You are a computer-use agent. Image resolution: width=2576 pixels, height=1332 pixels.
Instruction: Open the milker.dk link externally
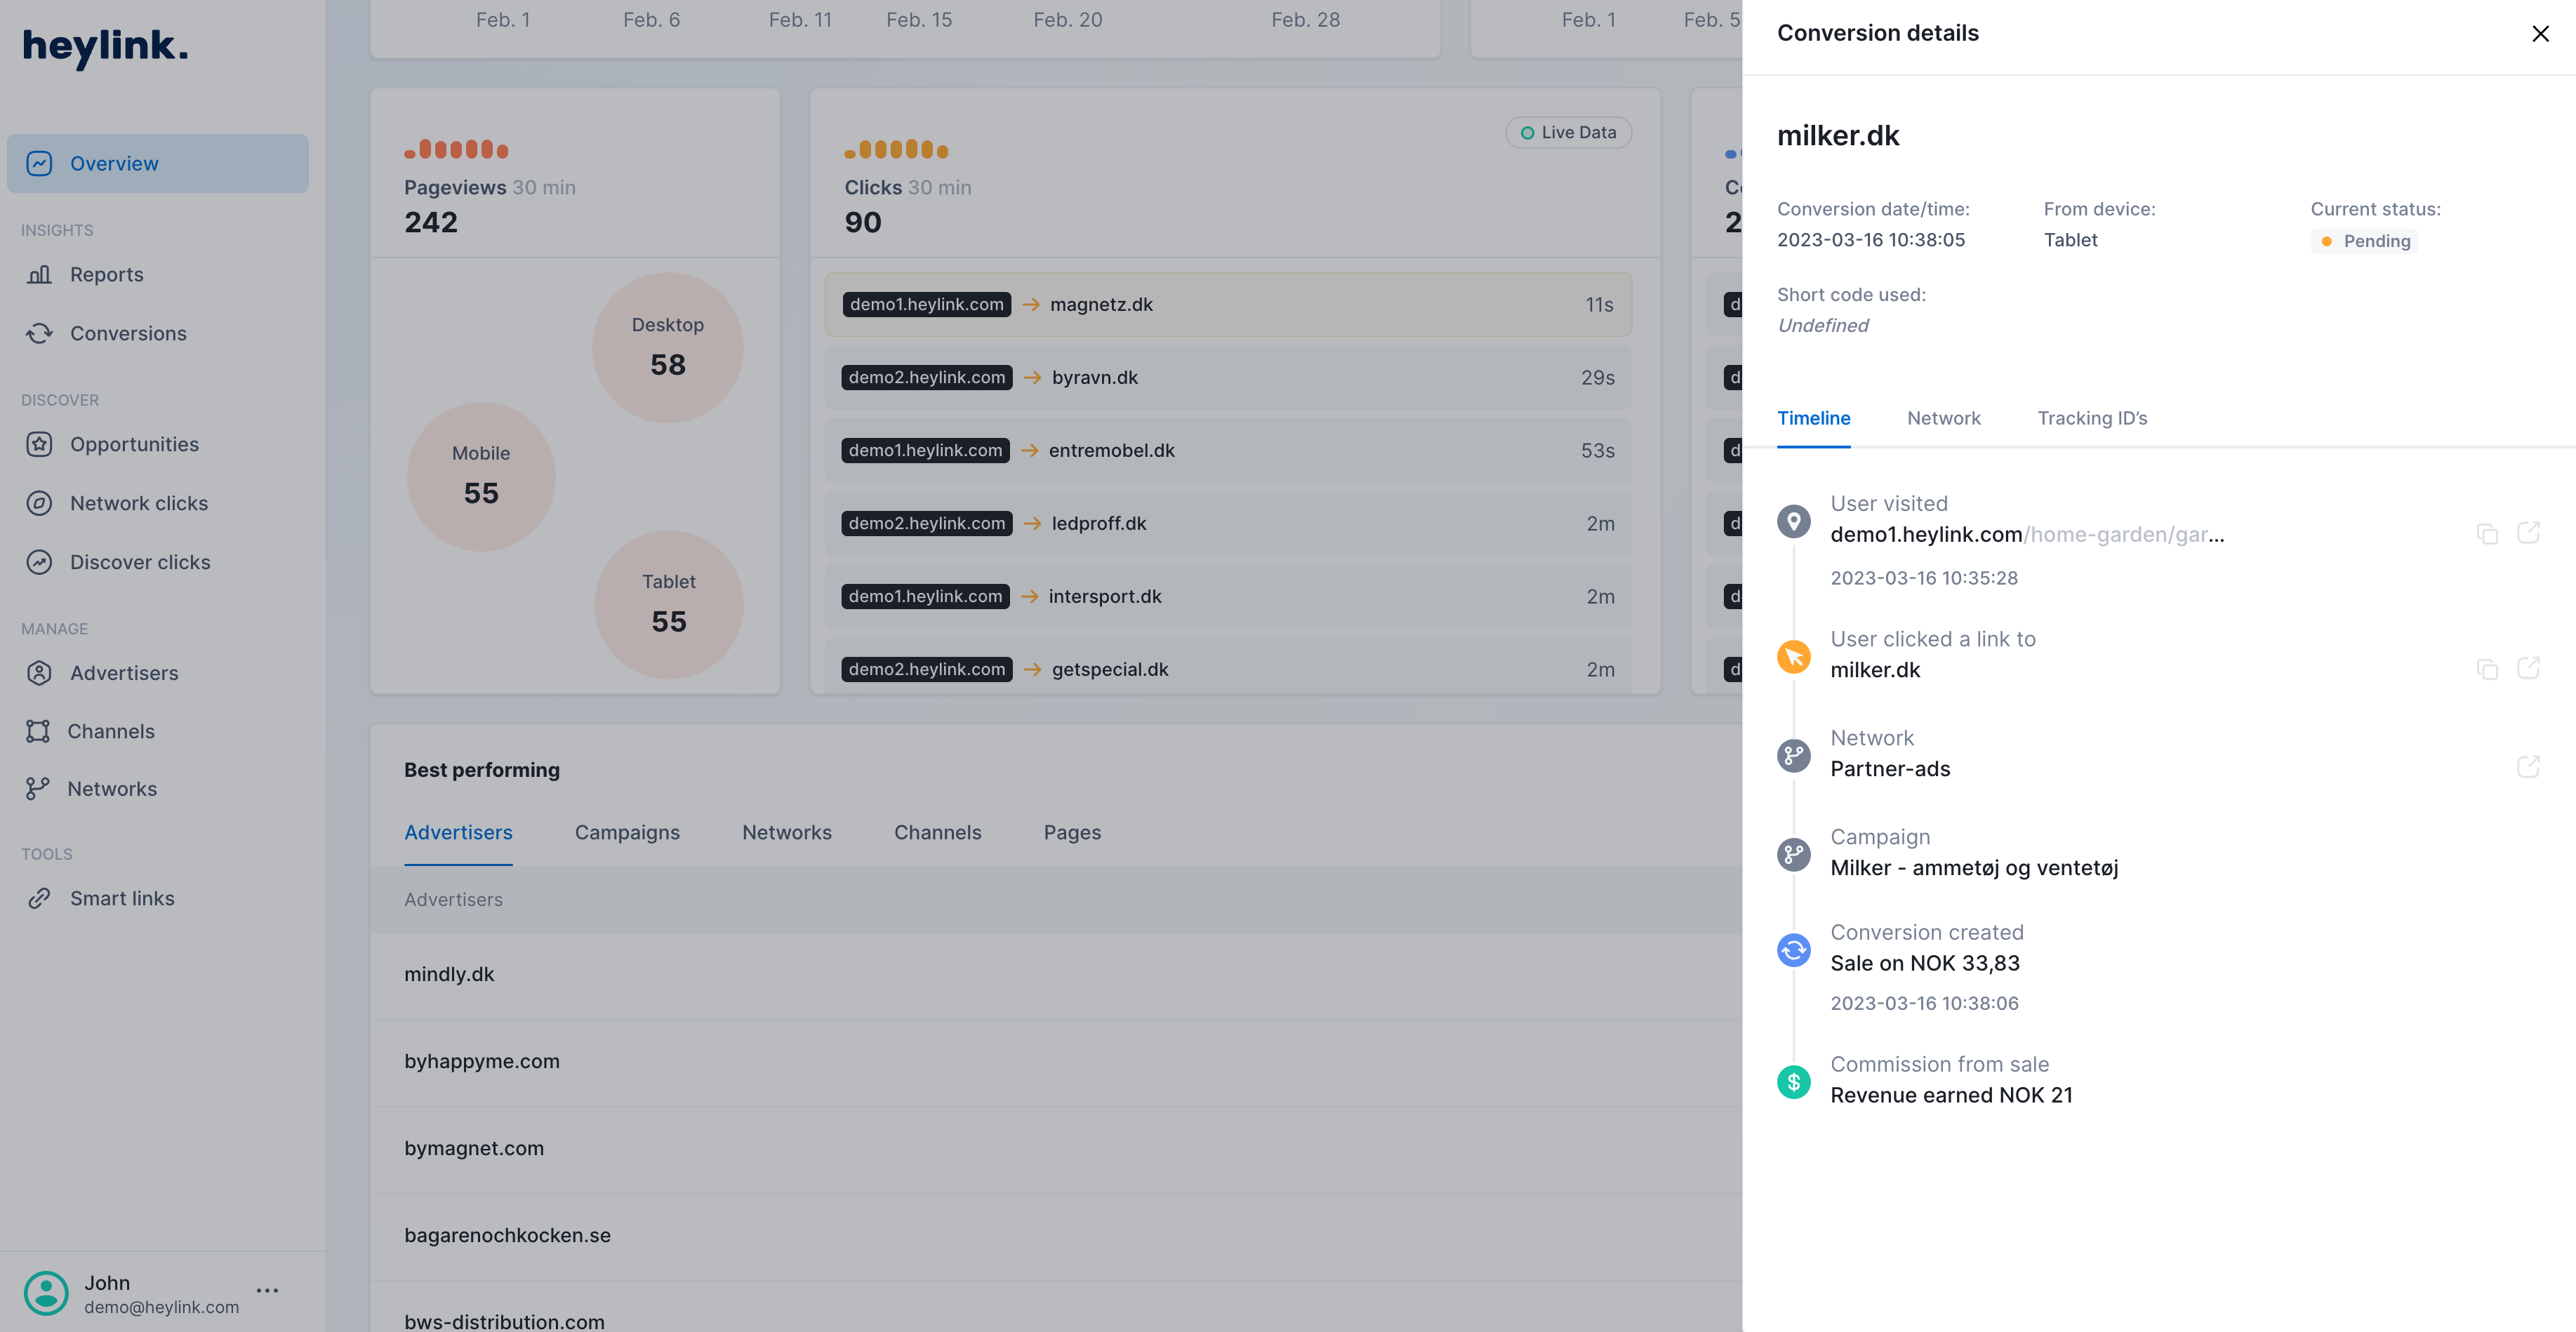pyautogui.click(x=2530, y=668)
